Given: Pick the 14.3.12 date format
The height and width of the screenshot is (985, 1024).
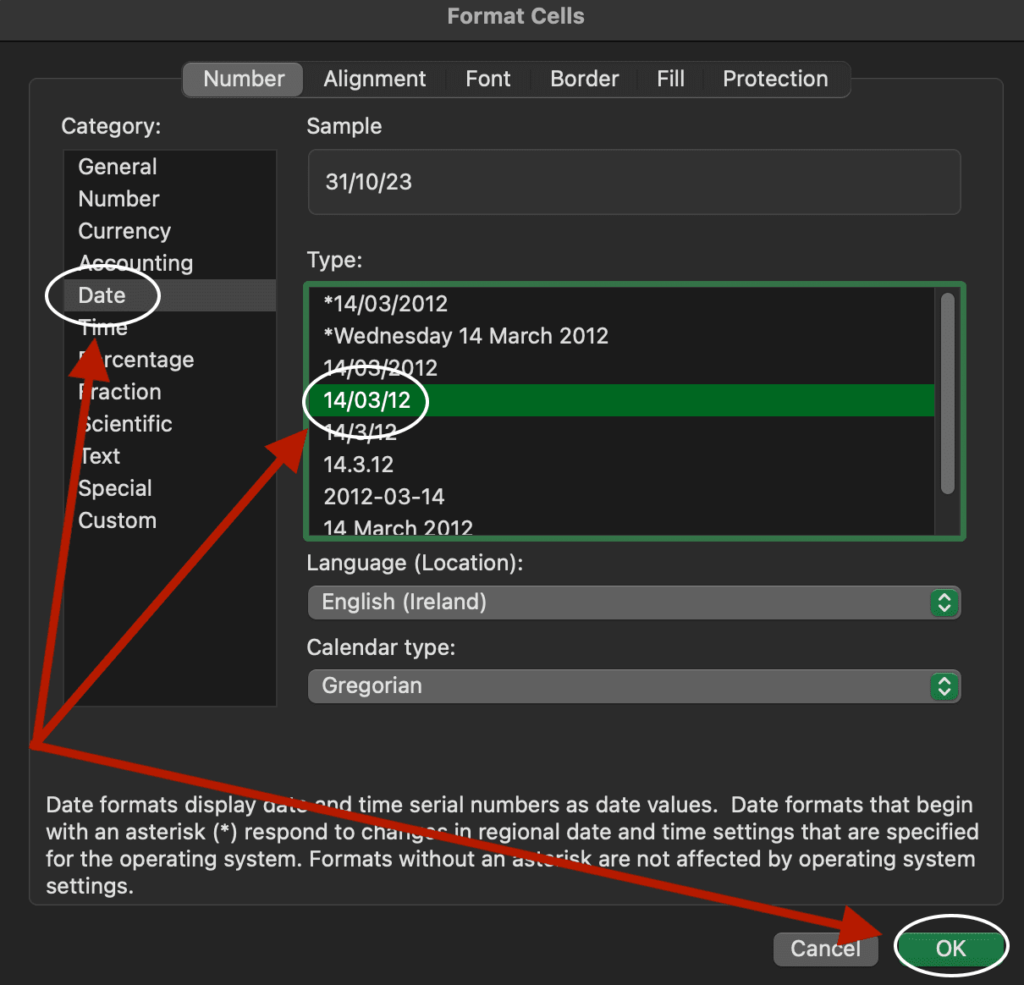Looking at the screenshot, I should coord(359,465).
